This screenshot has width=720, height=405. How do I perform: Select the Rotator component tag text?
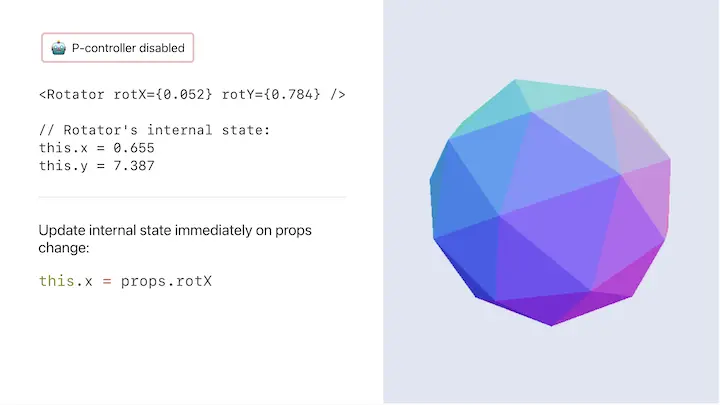[192, 95]
